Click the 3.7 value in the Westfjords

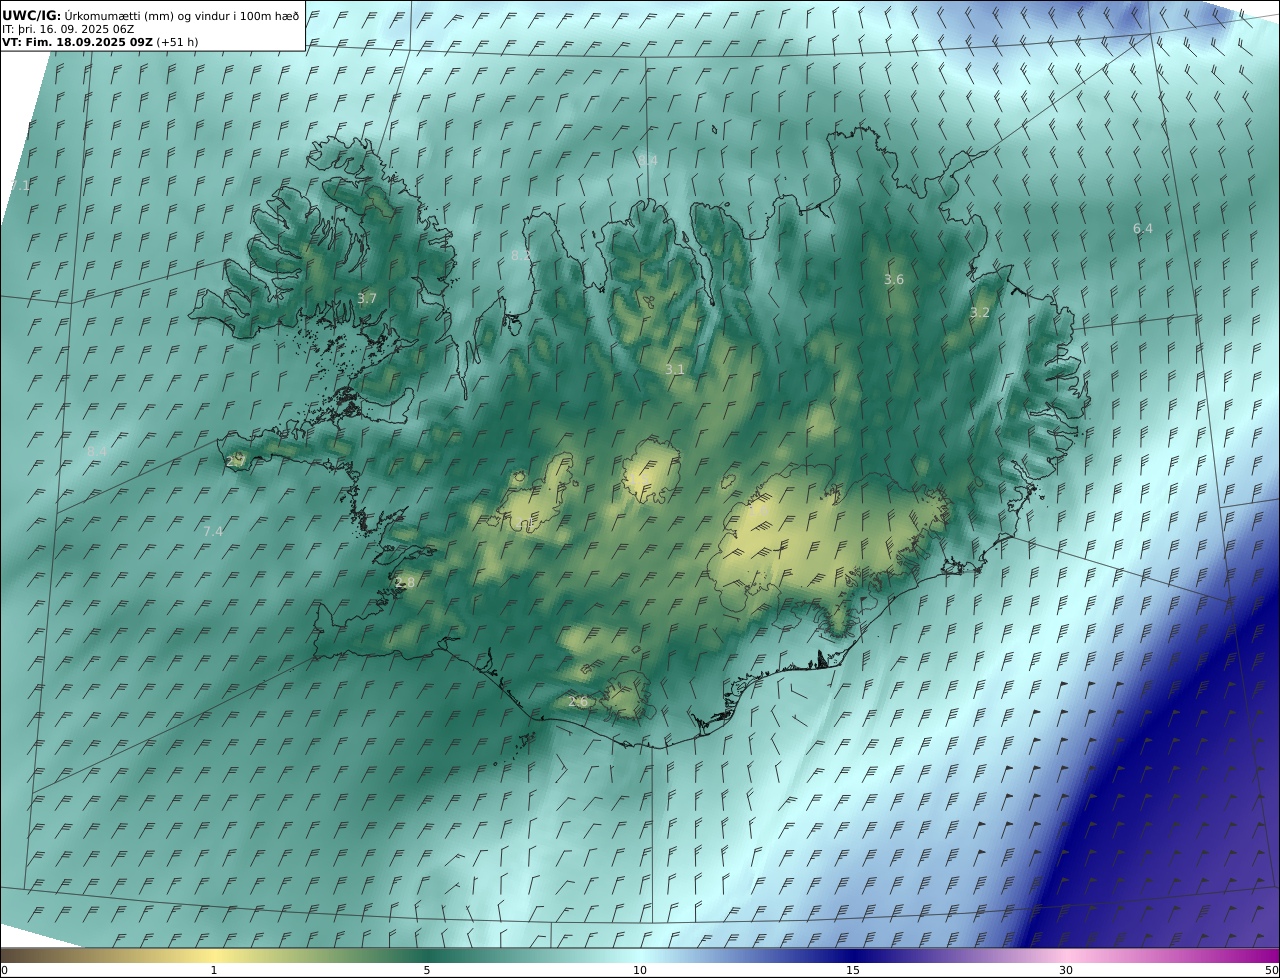(367, 298)
